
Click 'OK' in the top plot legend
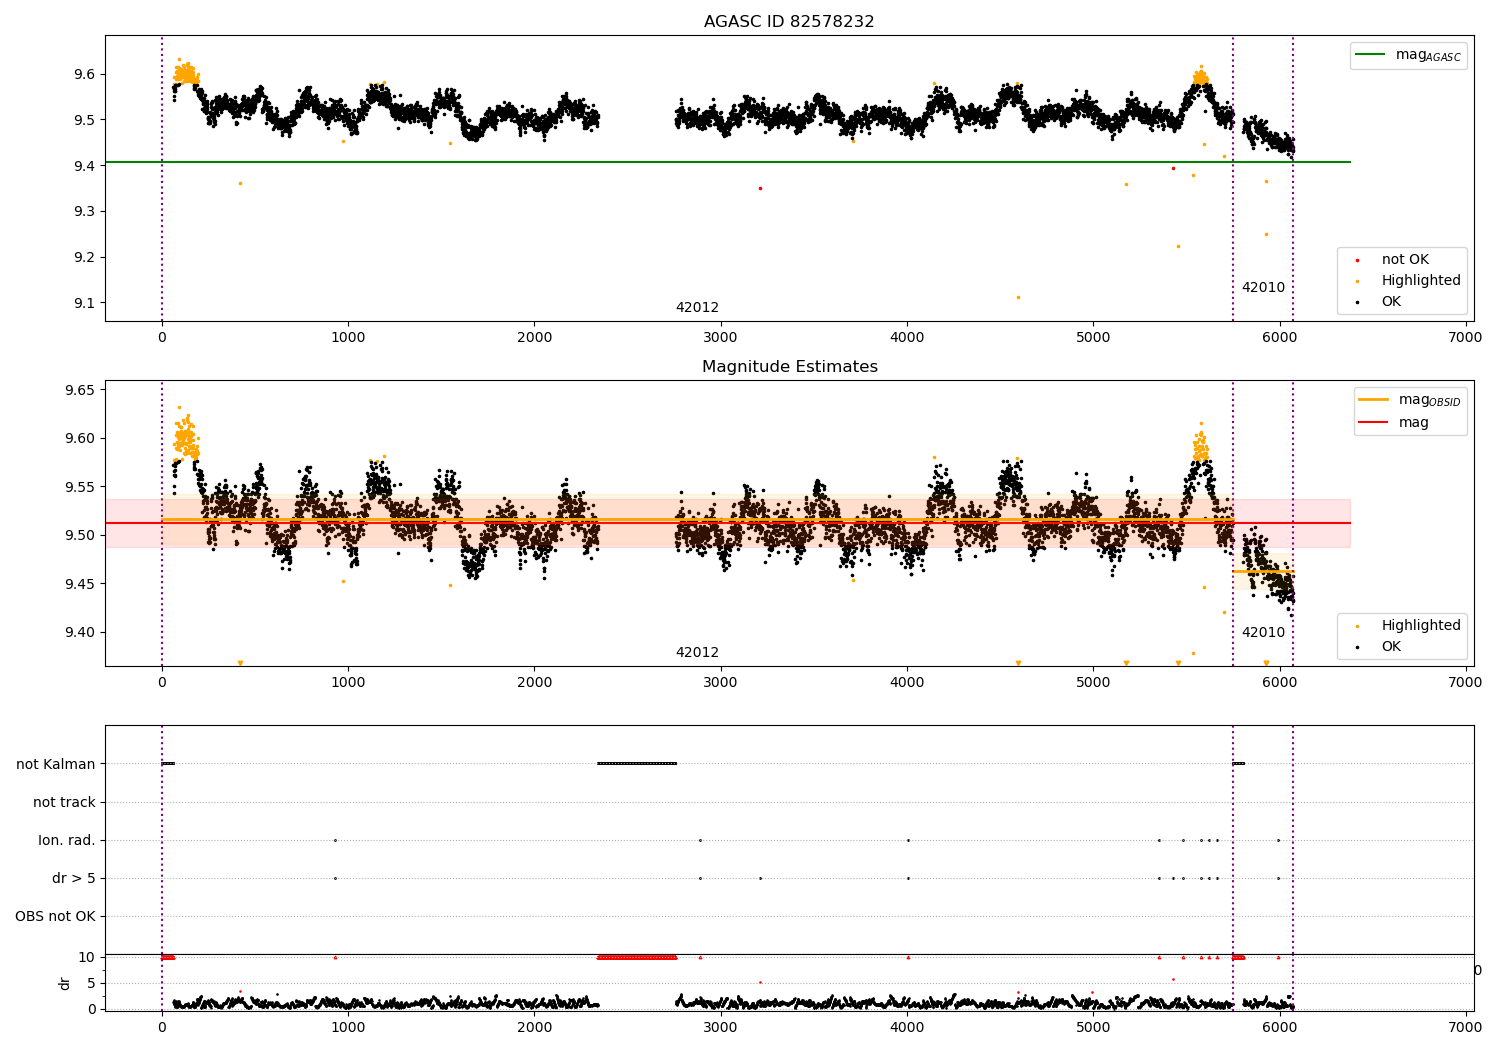pyautogui.click(x=1391, y=302)
